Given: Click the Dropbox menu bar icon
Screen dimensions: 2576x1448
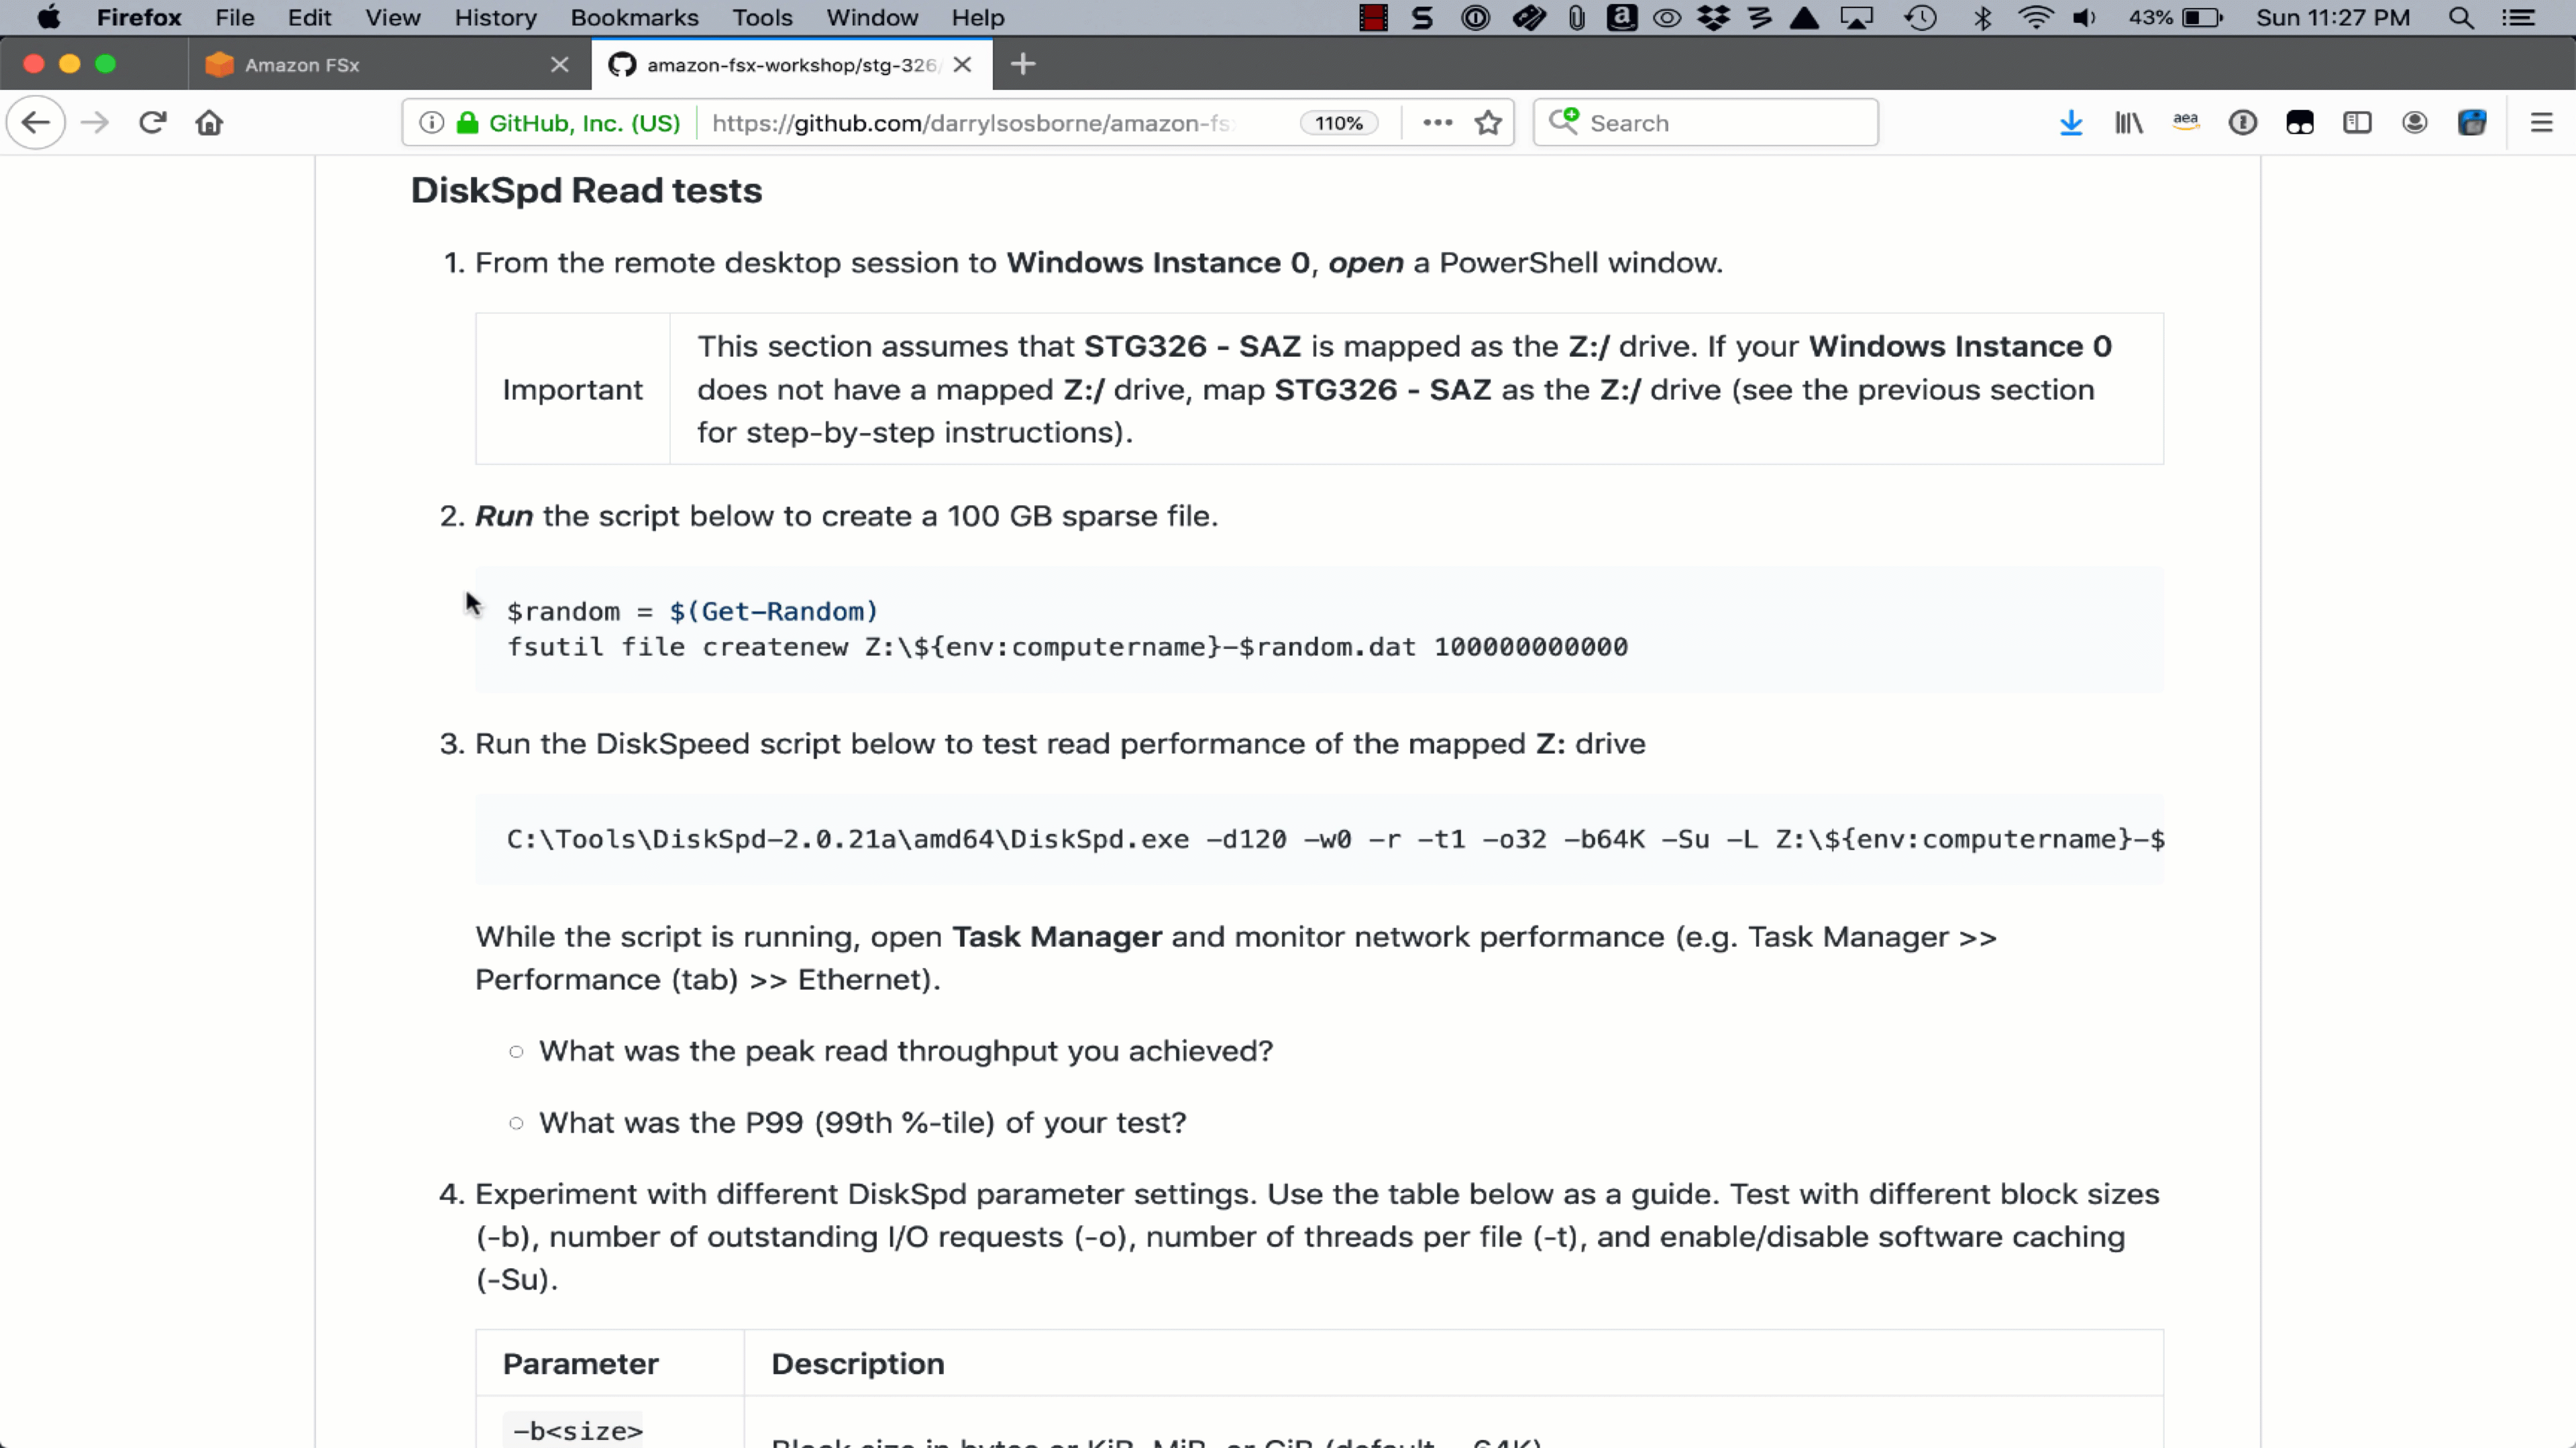Looking at the screenshot, I should 1713,17.
